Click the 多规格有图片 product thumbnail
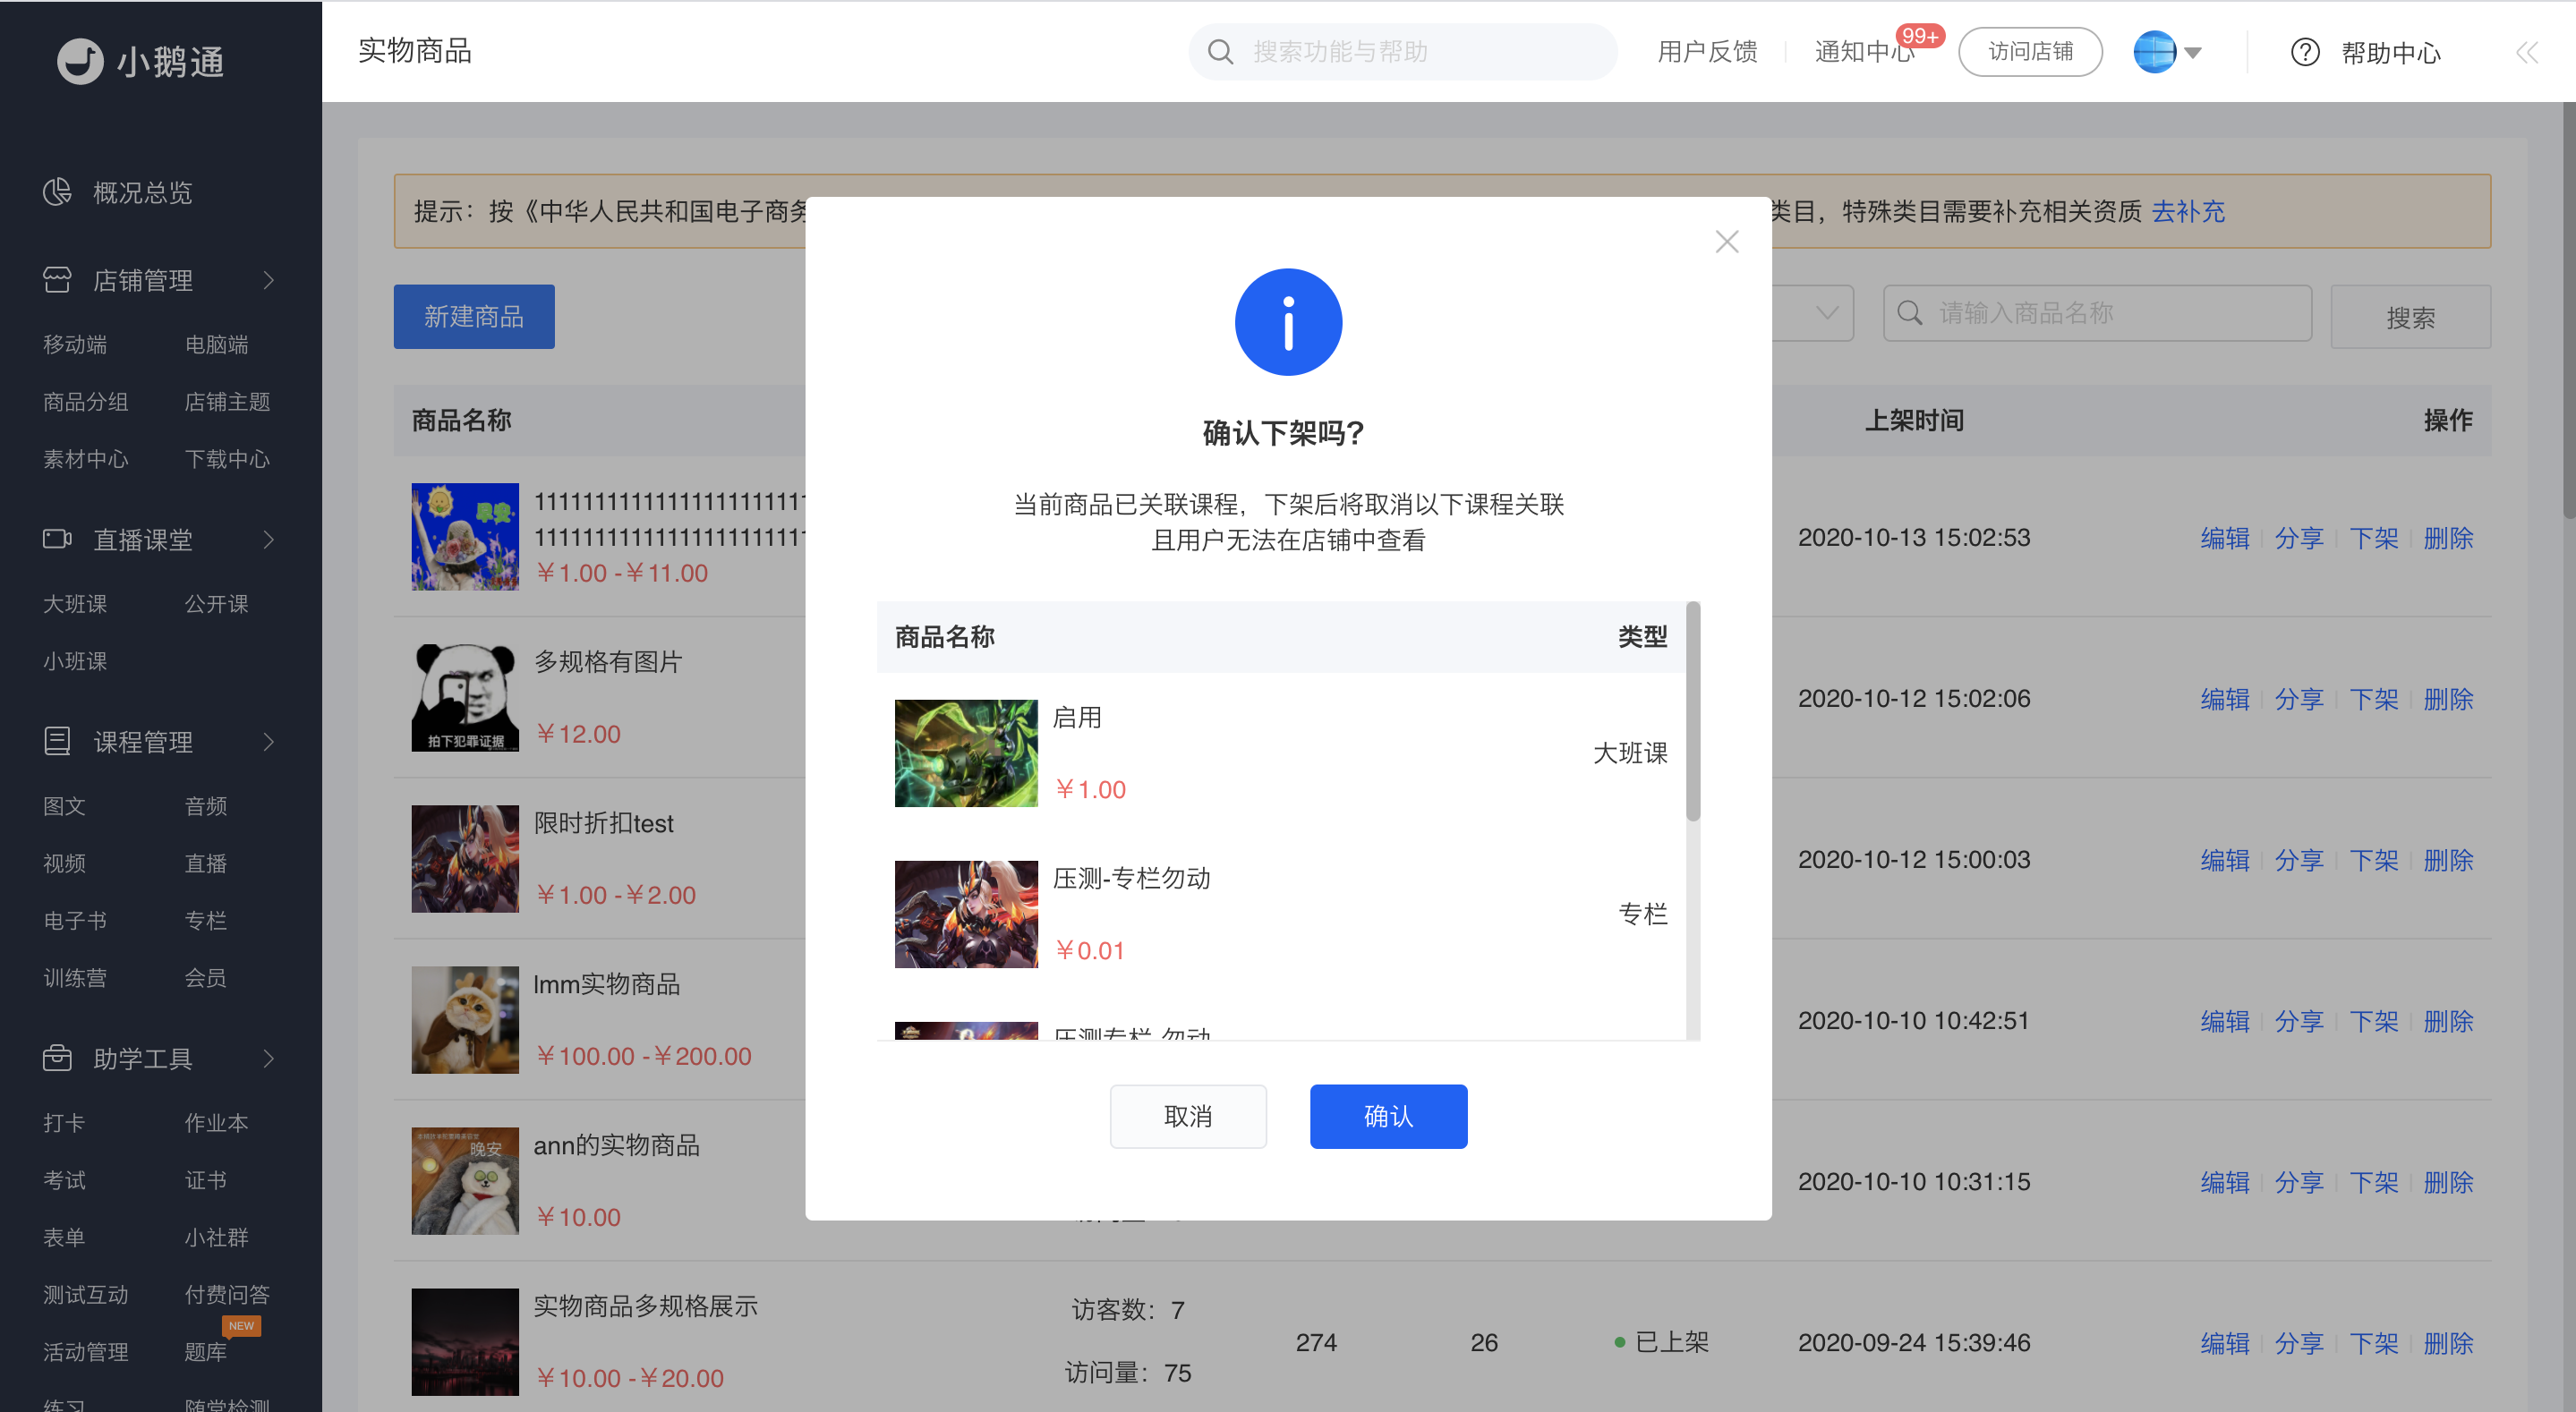The width and height of the screenshot is (2576, 1412). 465,698
